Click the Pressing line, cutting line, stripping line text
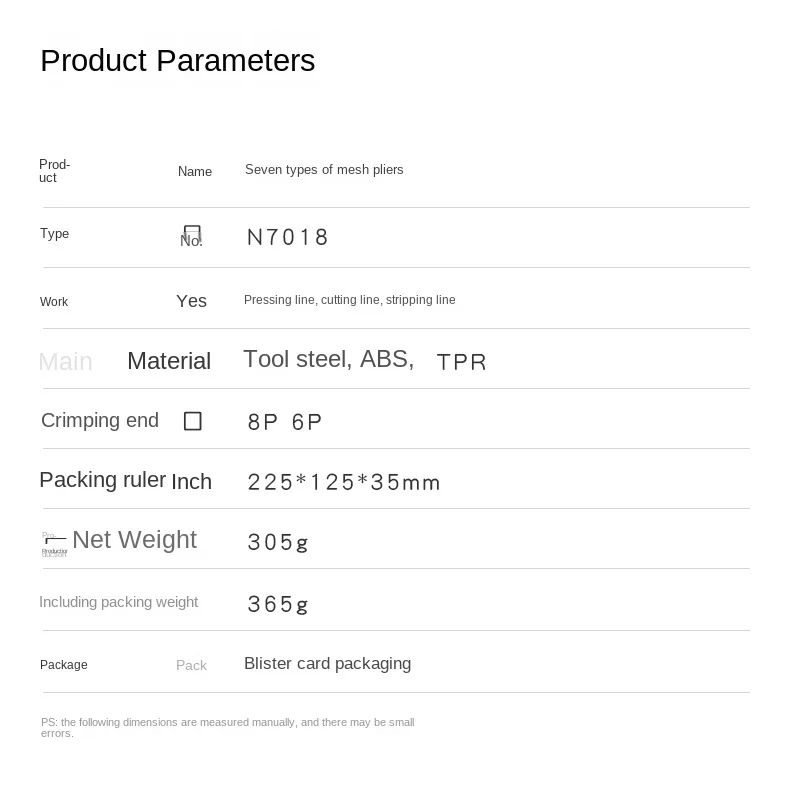This screenshot has height=805, width=790. coord(349,300)
